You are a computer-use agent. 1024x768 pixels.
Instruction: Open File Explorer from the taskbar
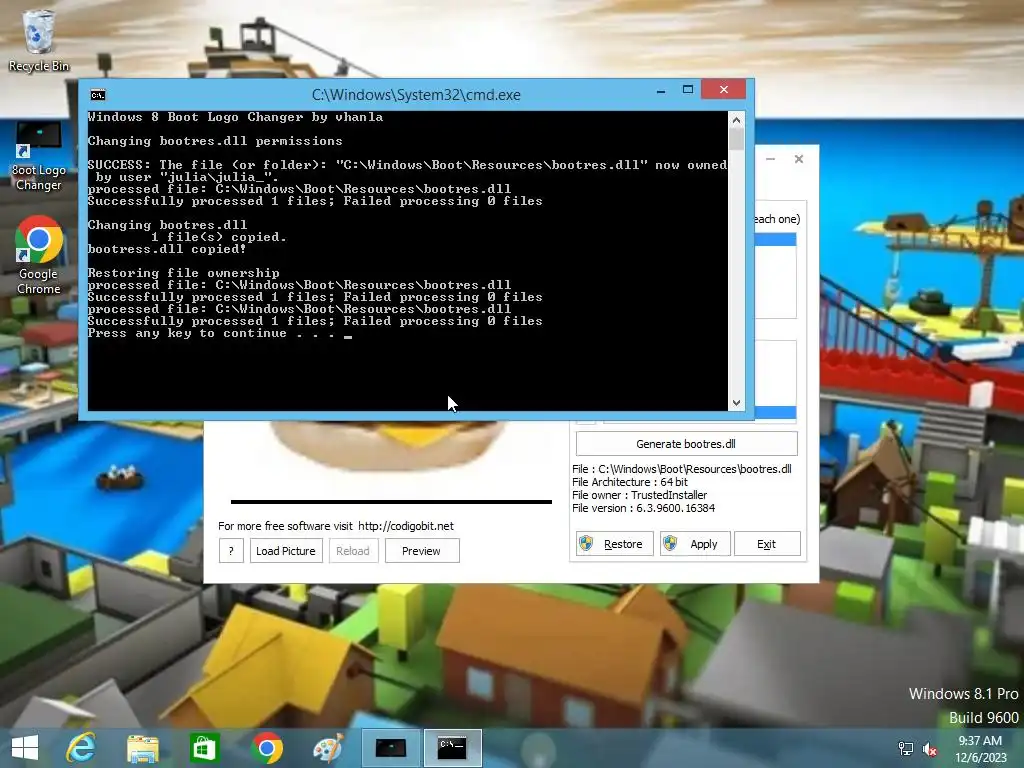click(x=142, y=748)
